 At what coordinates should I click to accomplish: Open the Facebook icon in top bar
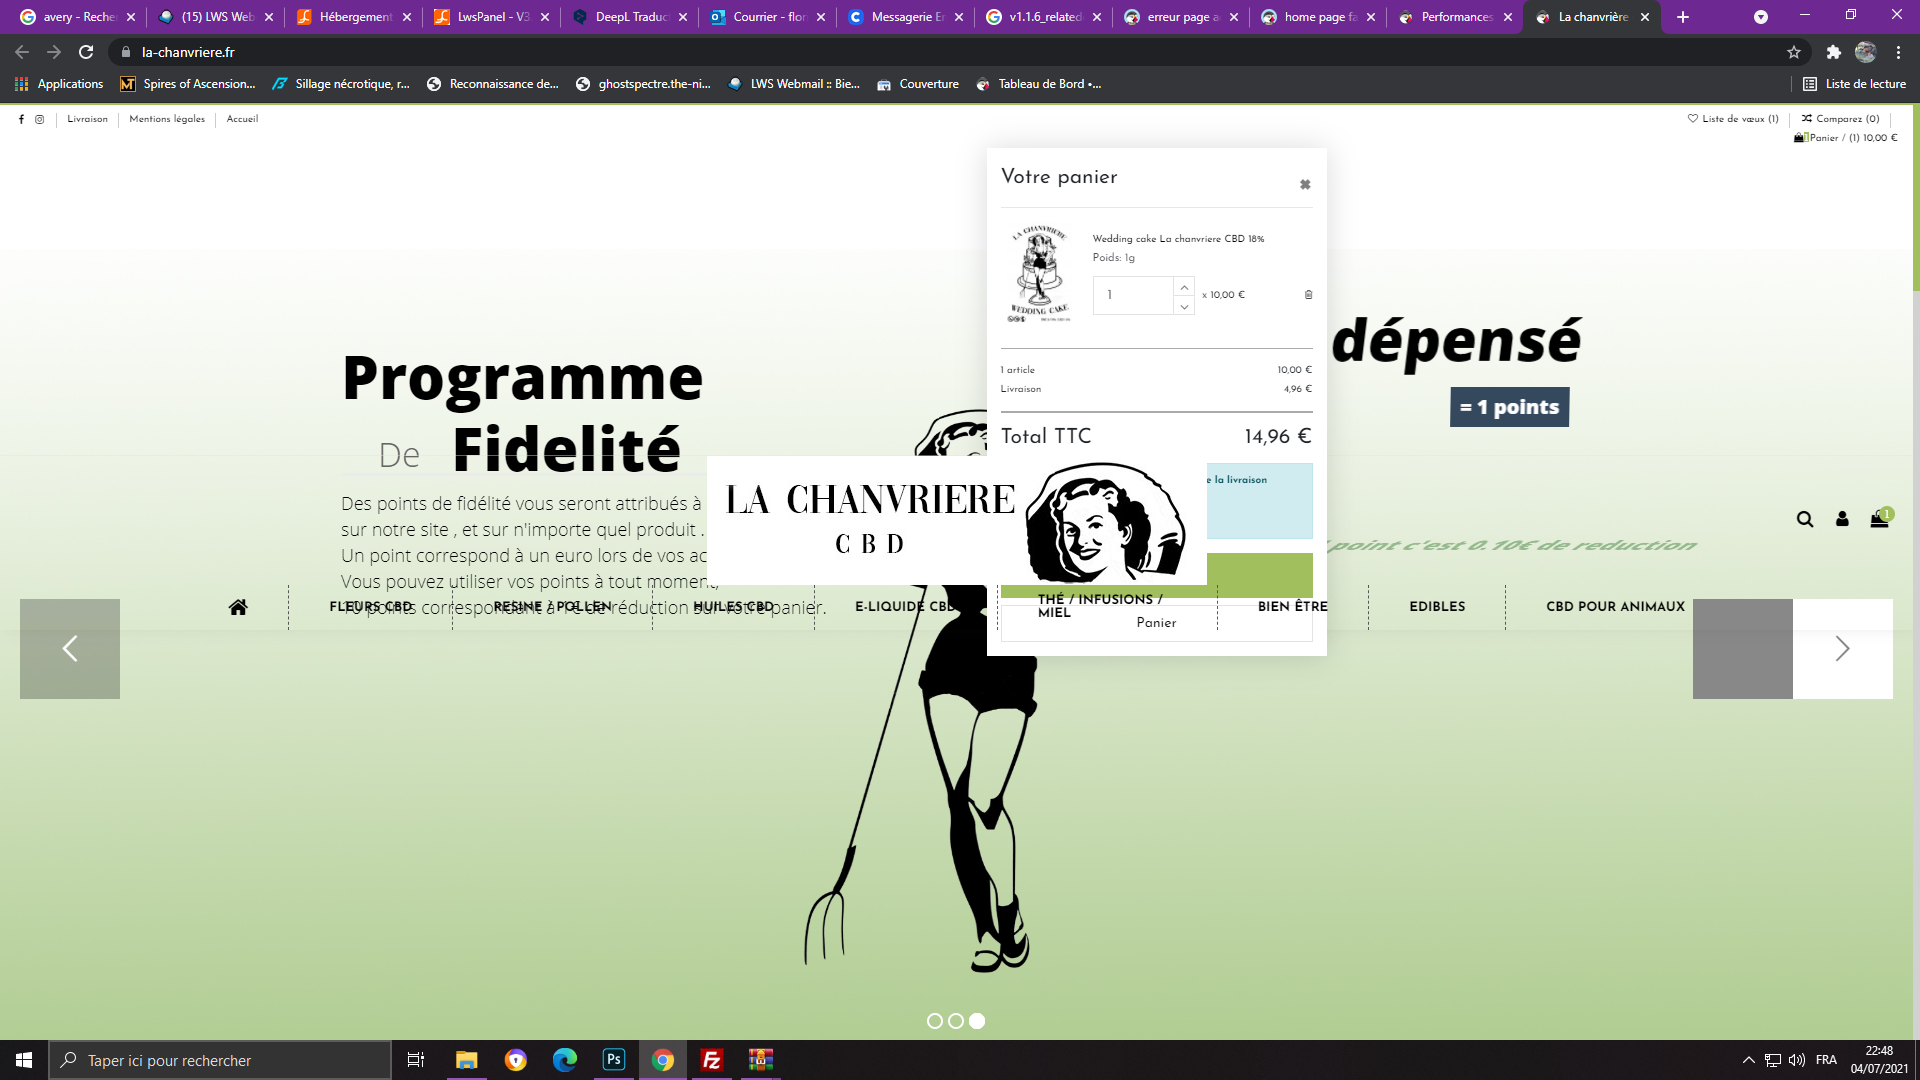click(x=21, y=119)
